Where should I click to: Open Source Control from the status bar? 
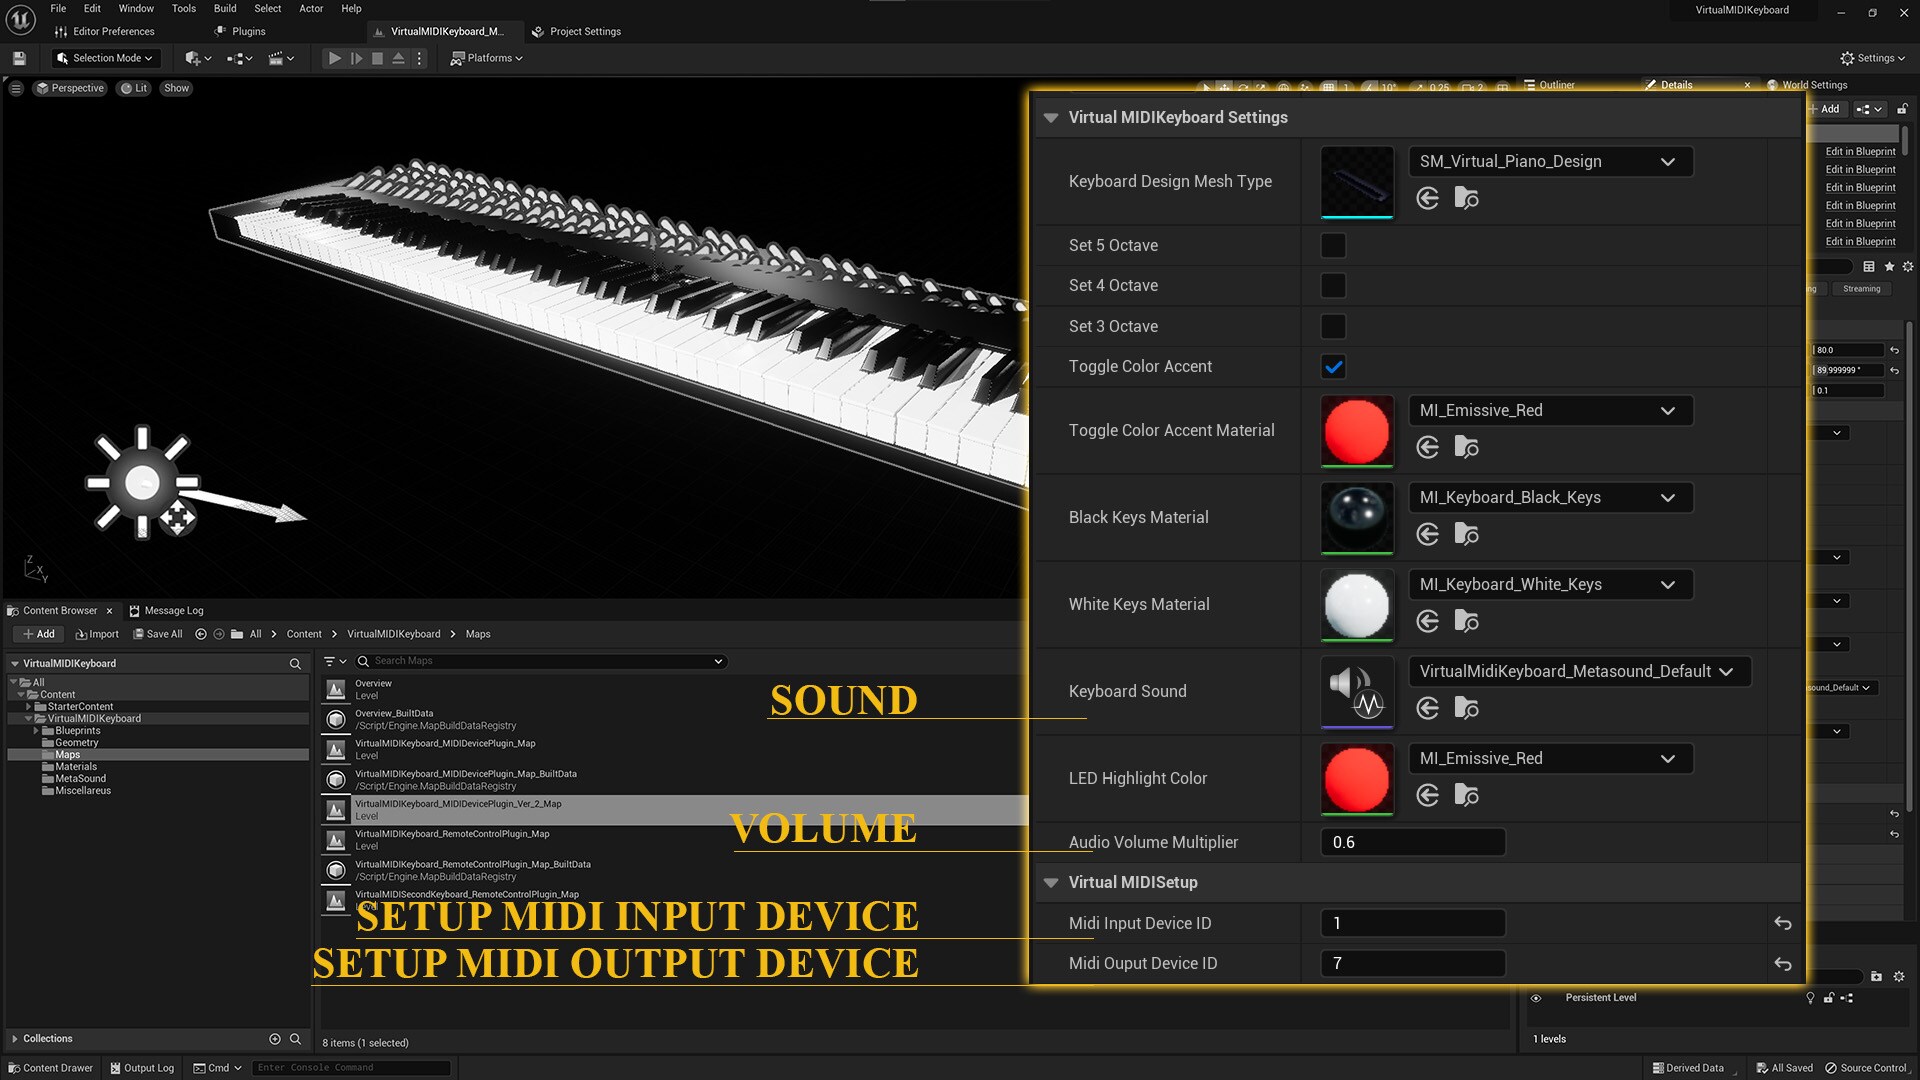coord(1868,1068)
